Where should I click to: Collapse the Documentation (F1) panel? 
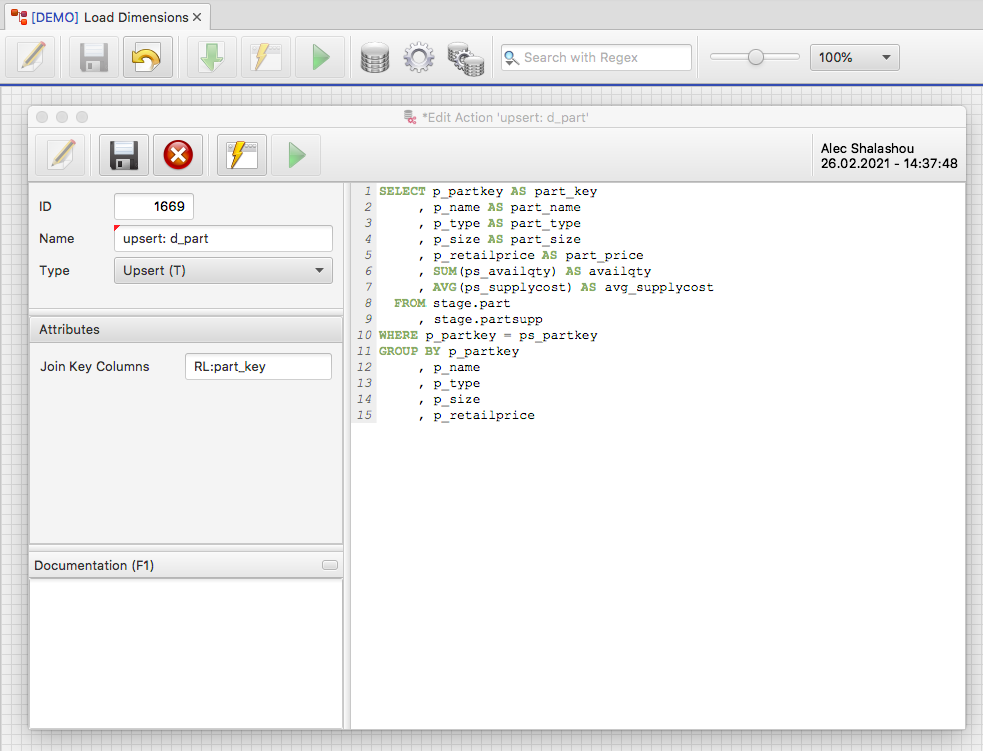click(x=330, y=566)
